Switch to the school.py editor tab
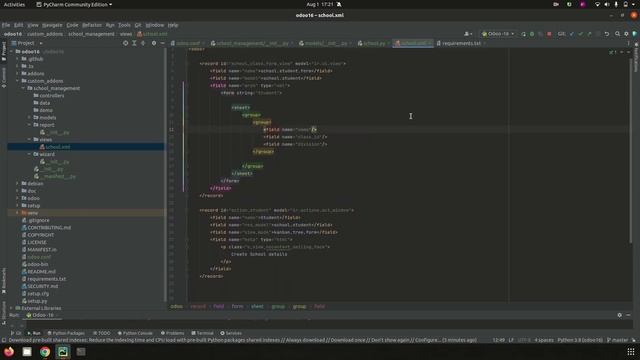This screenshot has height=360, width=640. coord(373,43)
